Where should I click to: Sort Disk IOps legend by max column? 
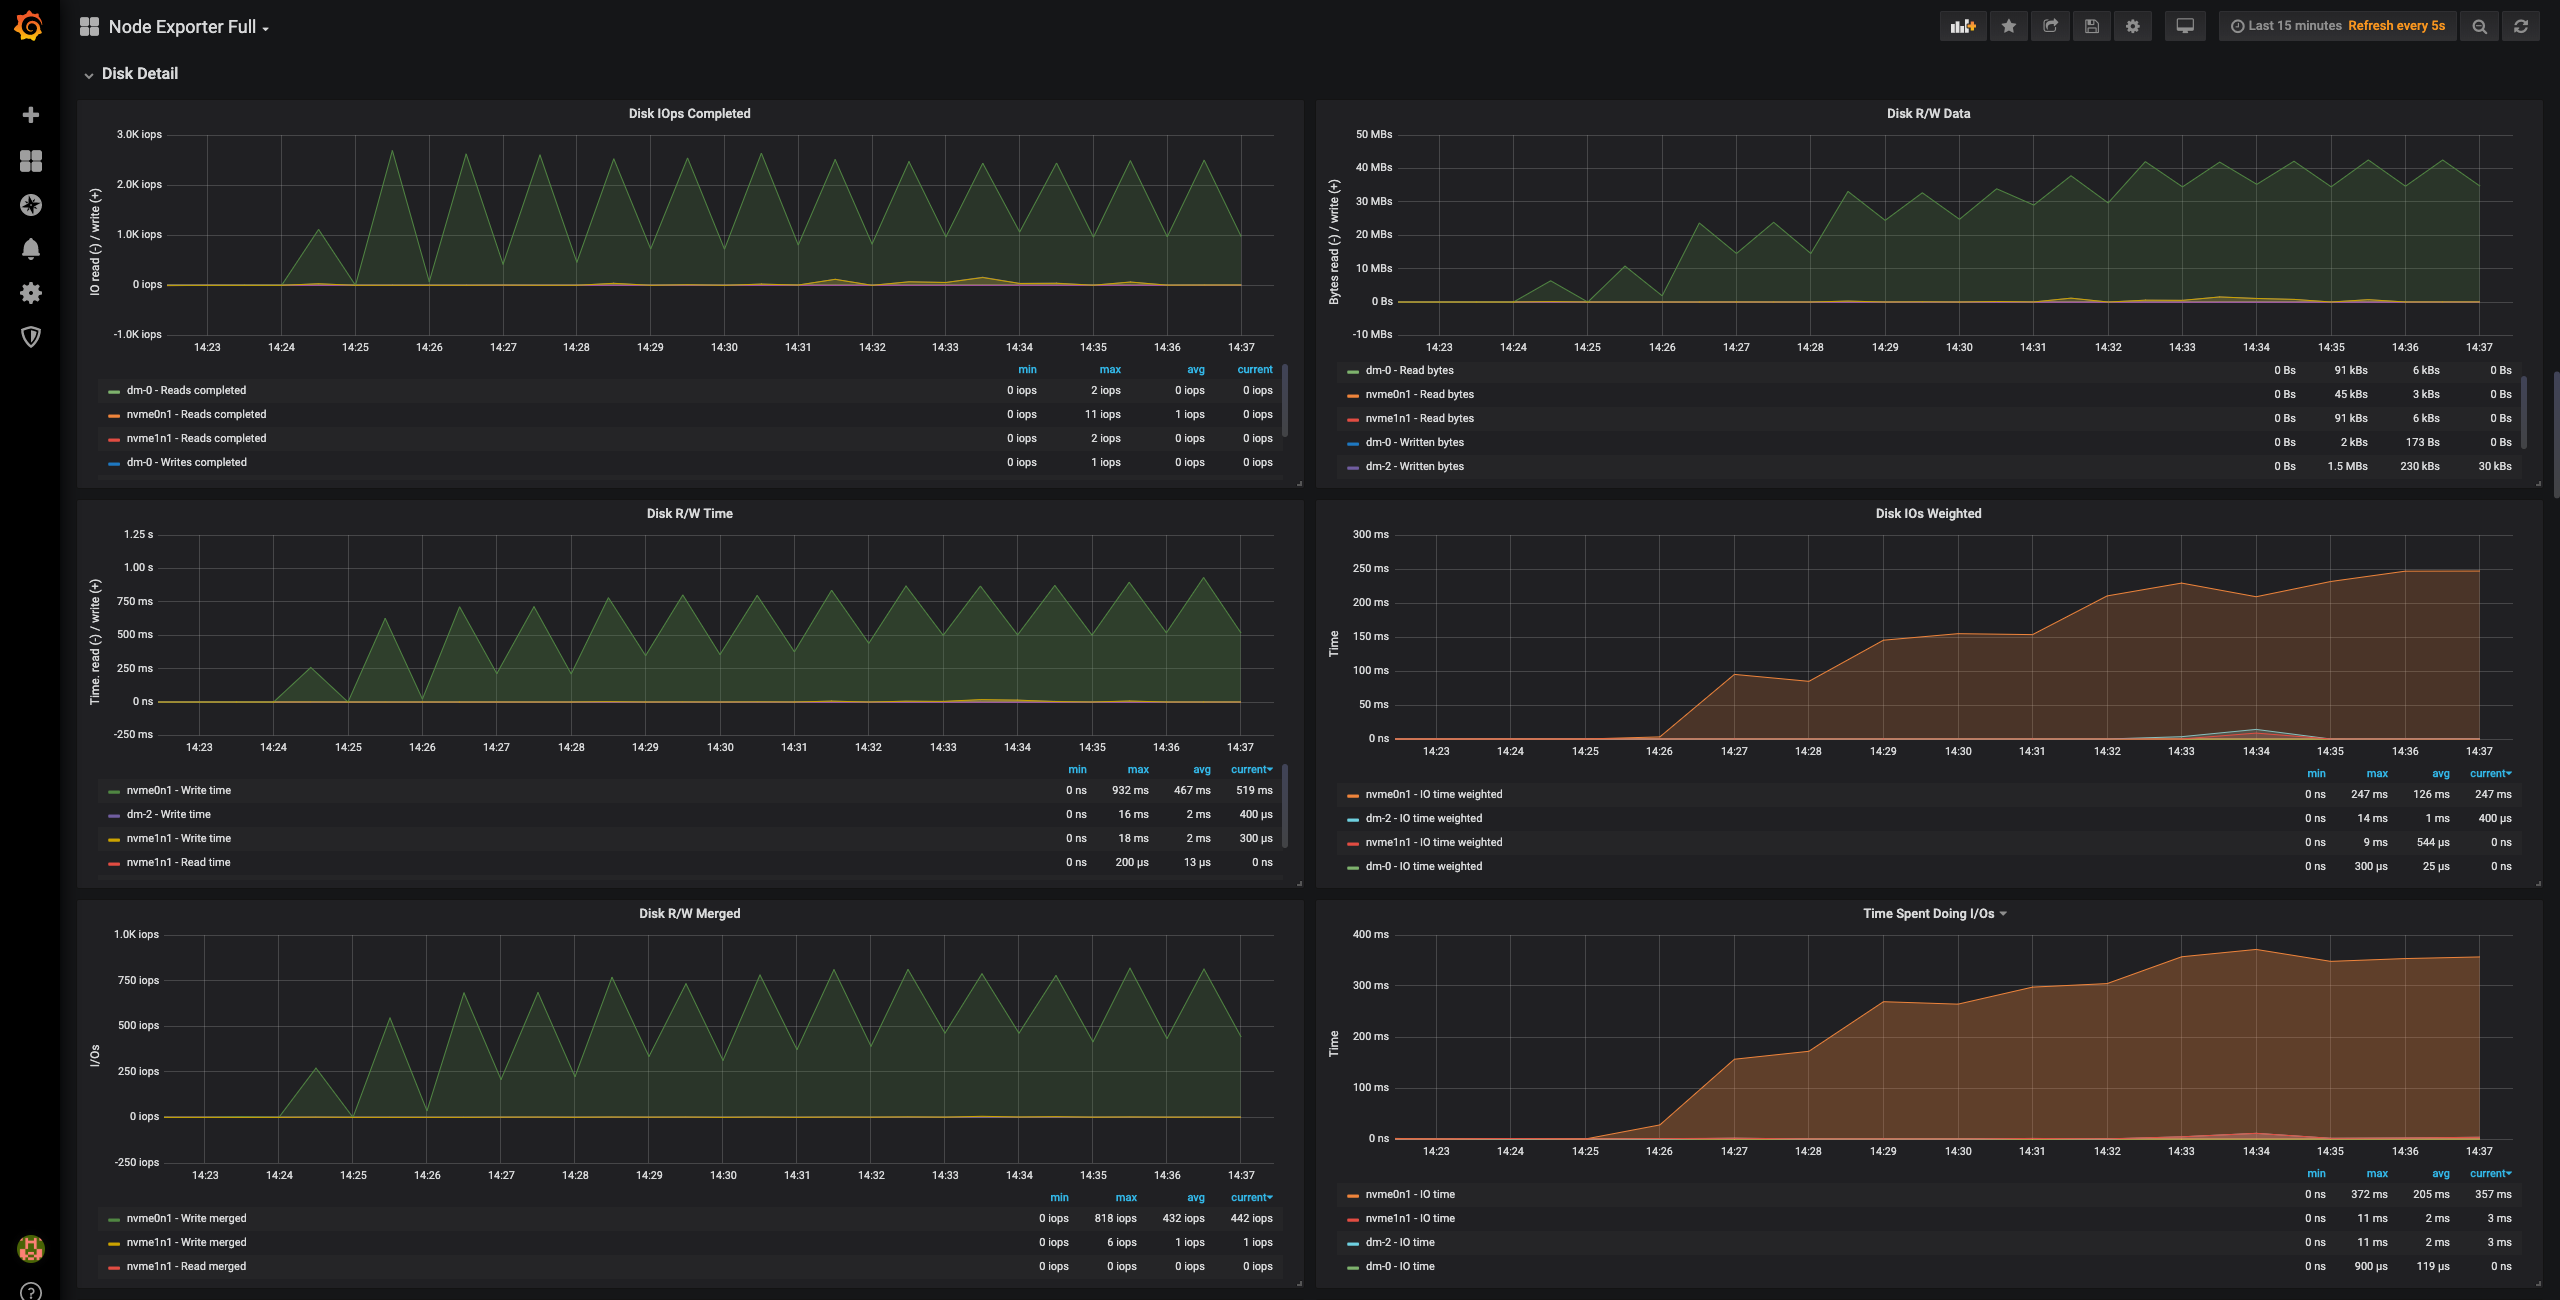pos(1110,369)
